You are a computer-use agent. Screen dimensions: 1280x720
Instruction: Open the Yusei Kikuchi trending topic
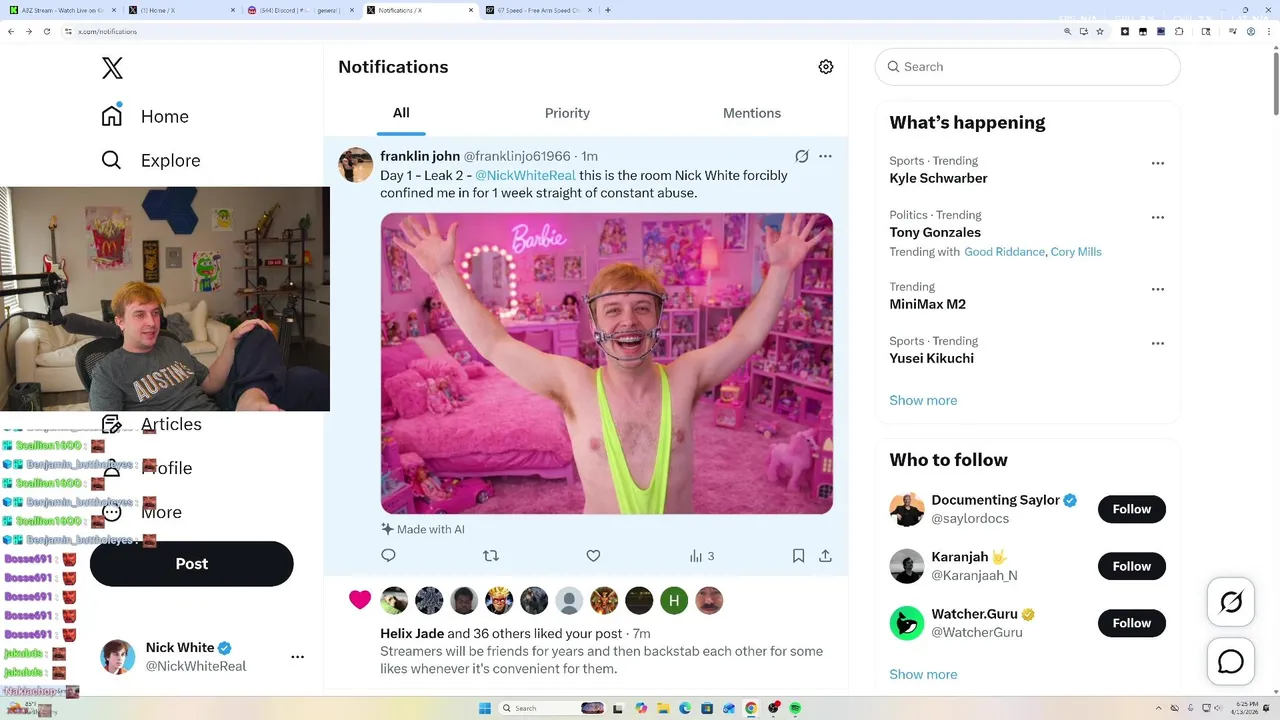(931, 358)
